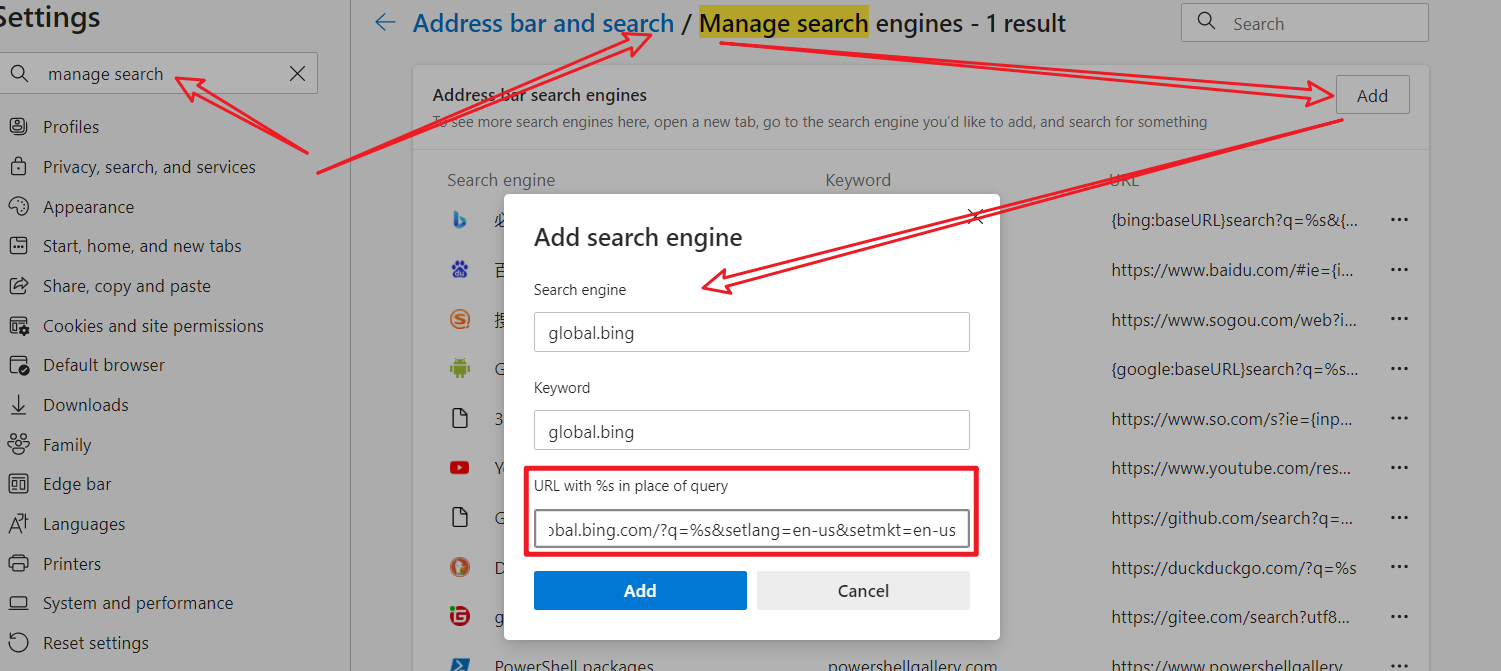Open more options for the Bing row

tap(1399, 220)
